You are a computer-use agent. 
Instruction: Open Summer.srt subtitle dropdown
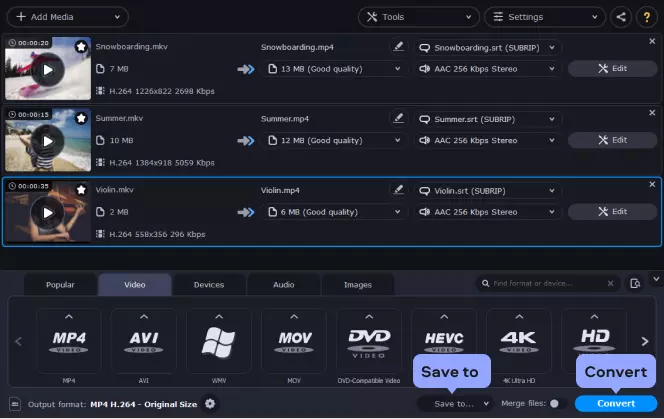[x=487, y=119]
